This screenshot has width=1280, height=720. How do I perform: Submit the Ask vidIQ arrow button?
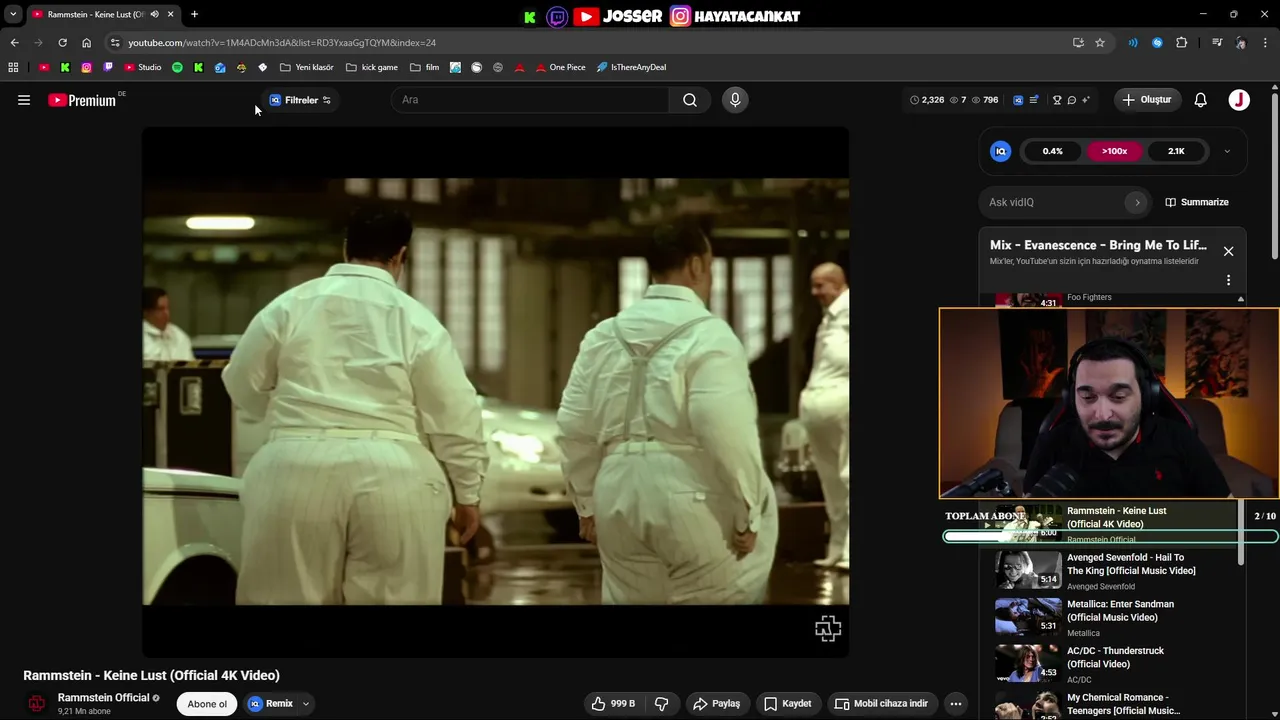tap(1137, 202)
